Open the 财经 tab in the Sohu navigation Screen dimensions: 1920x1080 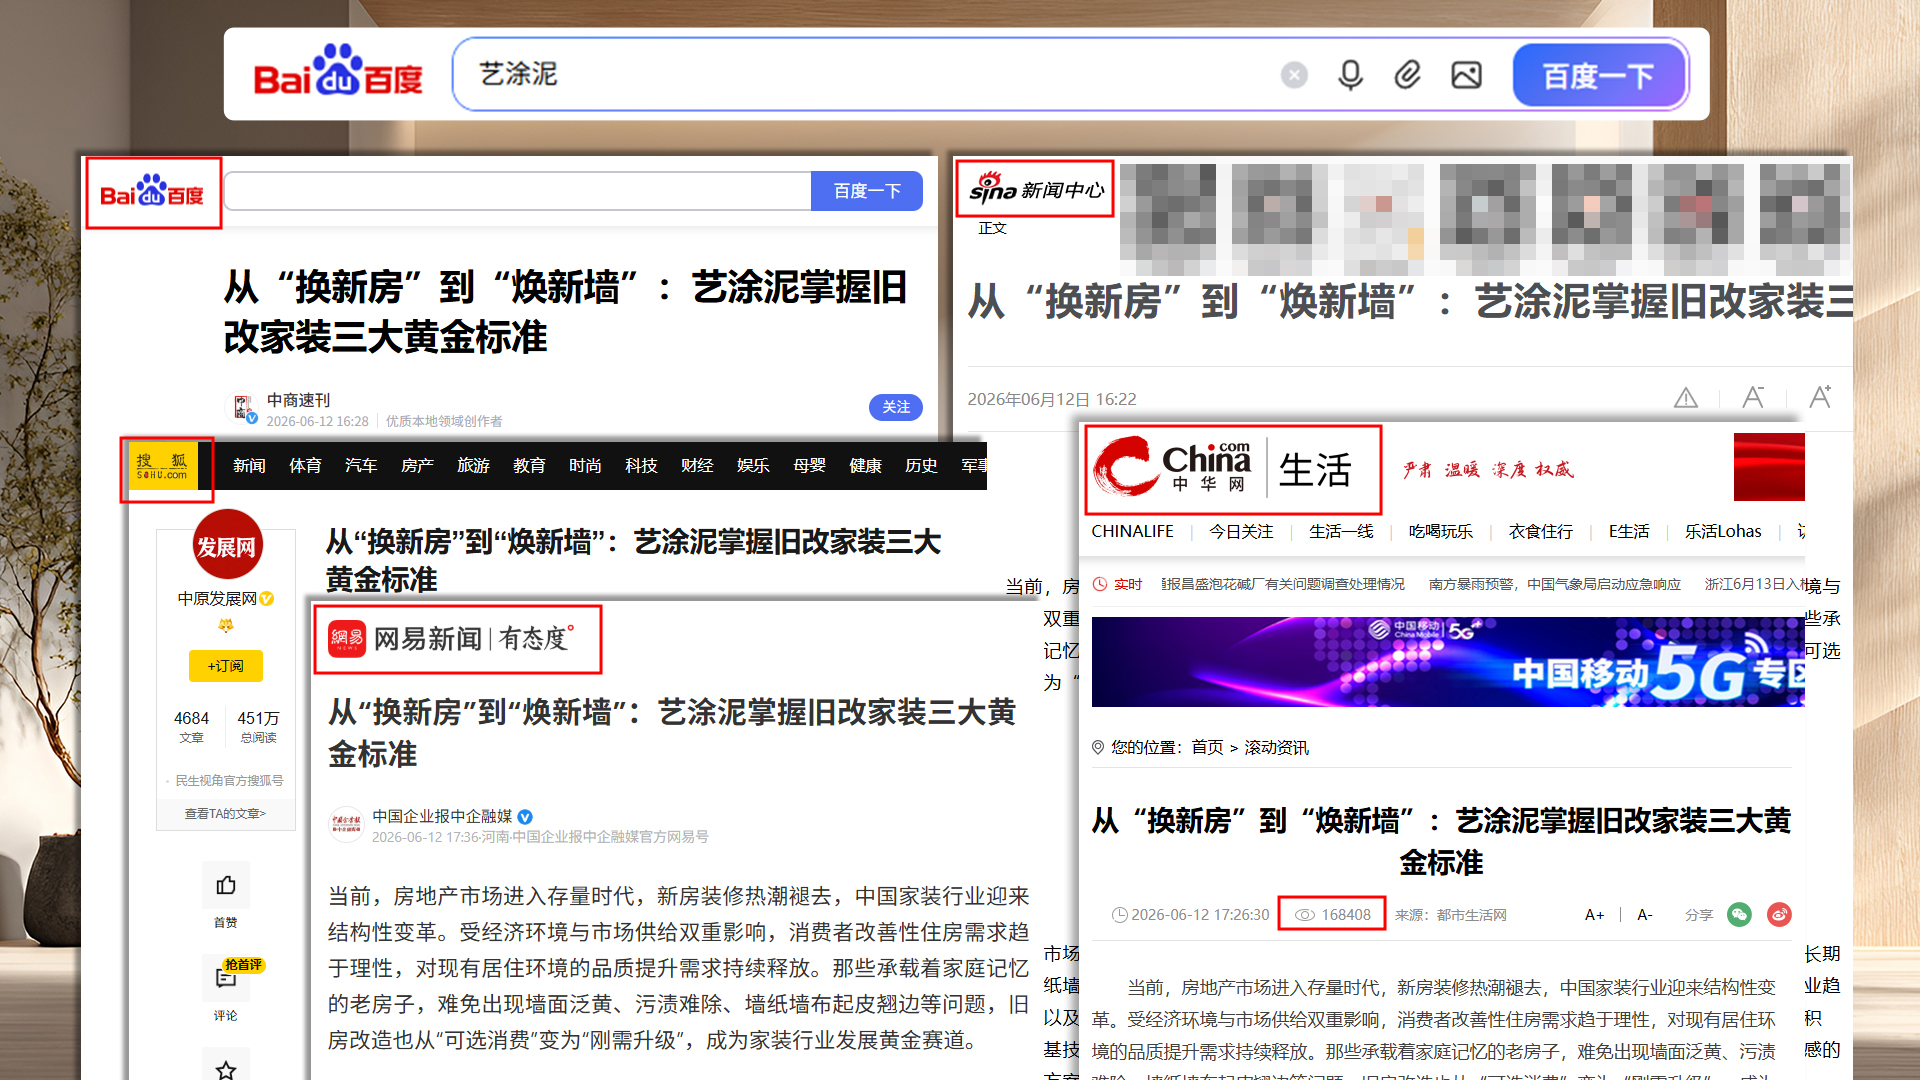[697, 466]
